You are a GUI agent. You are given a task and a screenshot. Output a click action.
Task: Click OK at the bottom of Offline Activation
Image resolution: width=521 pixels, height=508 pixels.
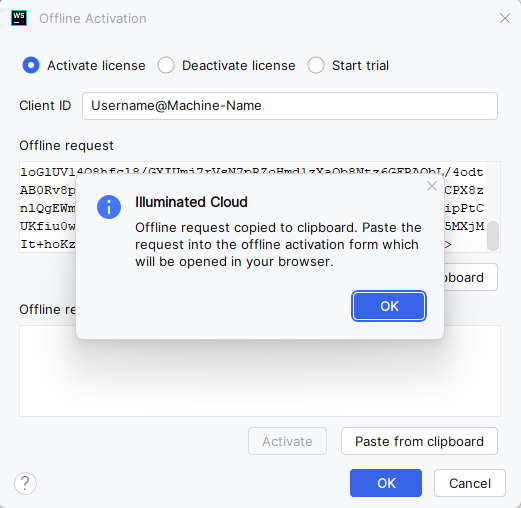[386, 483]
